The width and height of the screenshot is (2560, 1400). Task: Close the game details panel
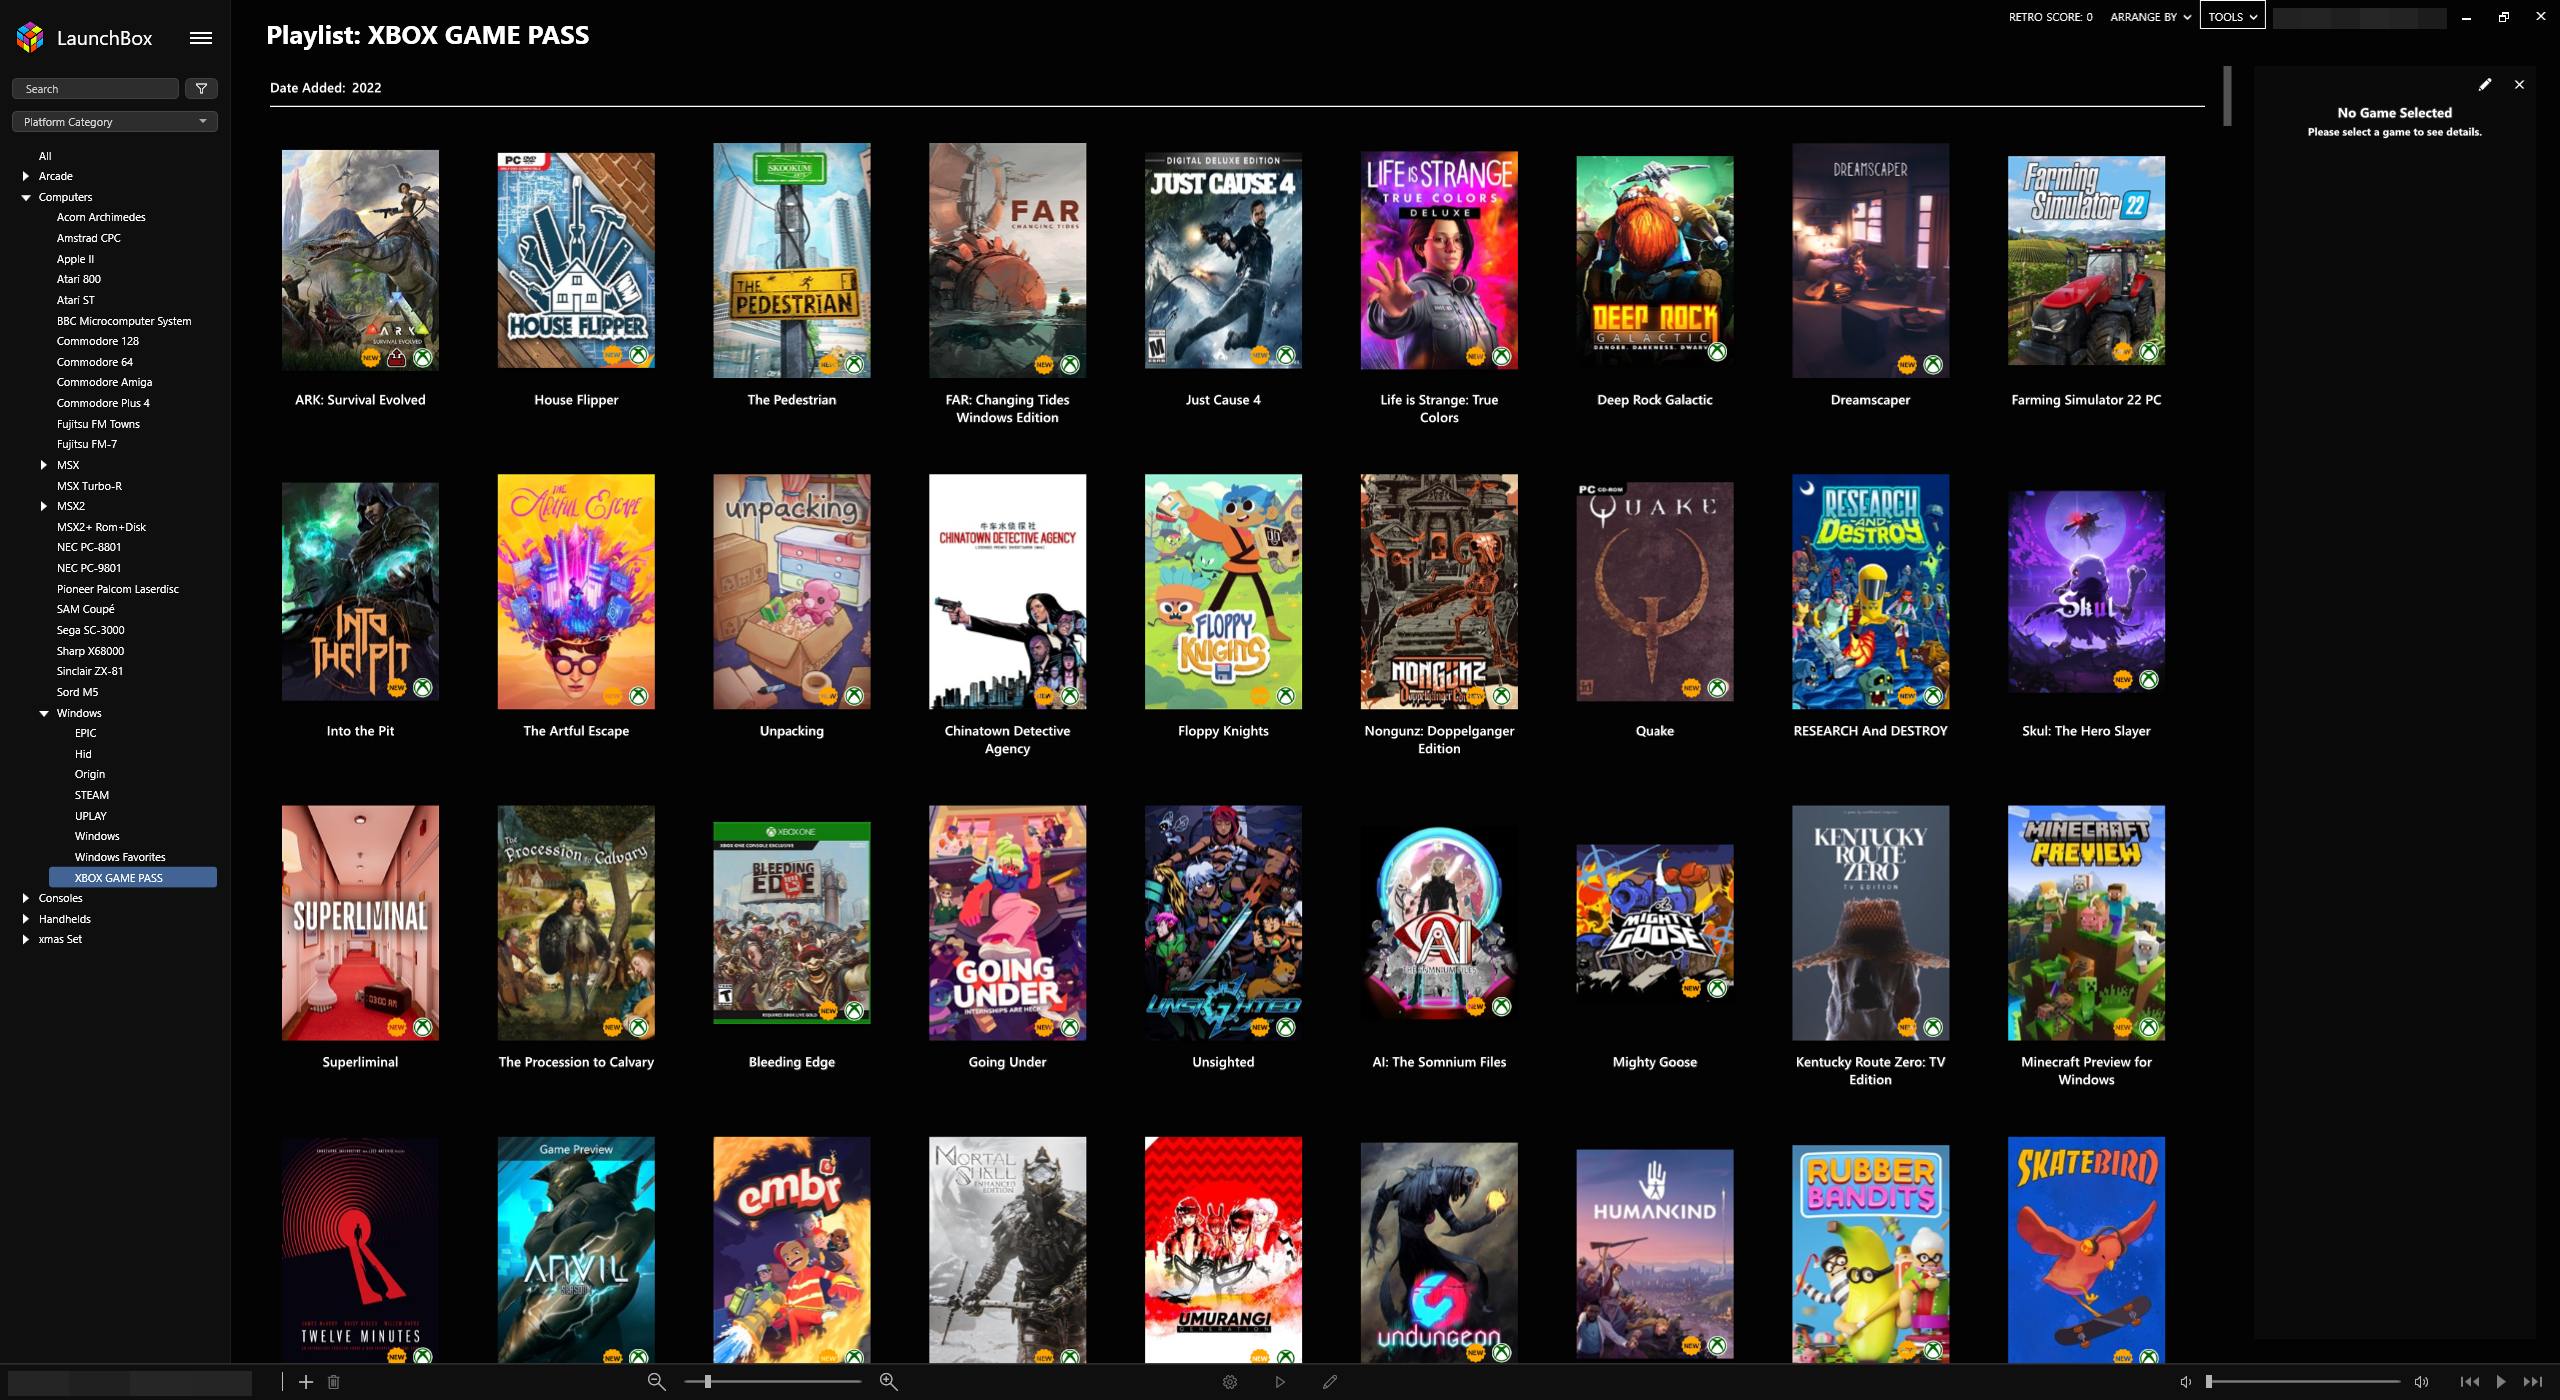click(x=2519, y=85)
